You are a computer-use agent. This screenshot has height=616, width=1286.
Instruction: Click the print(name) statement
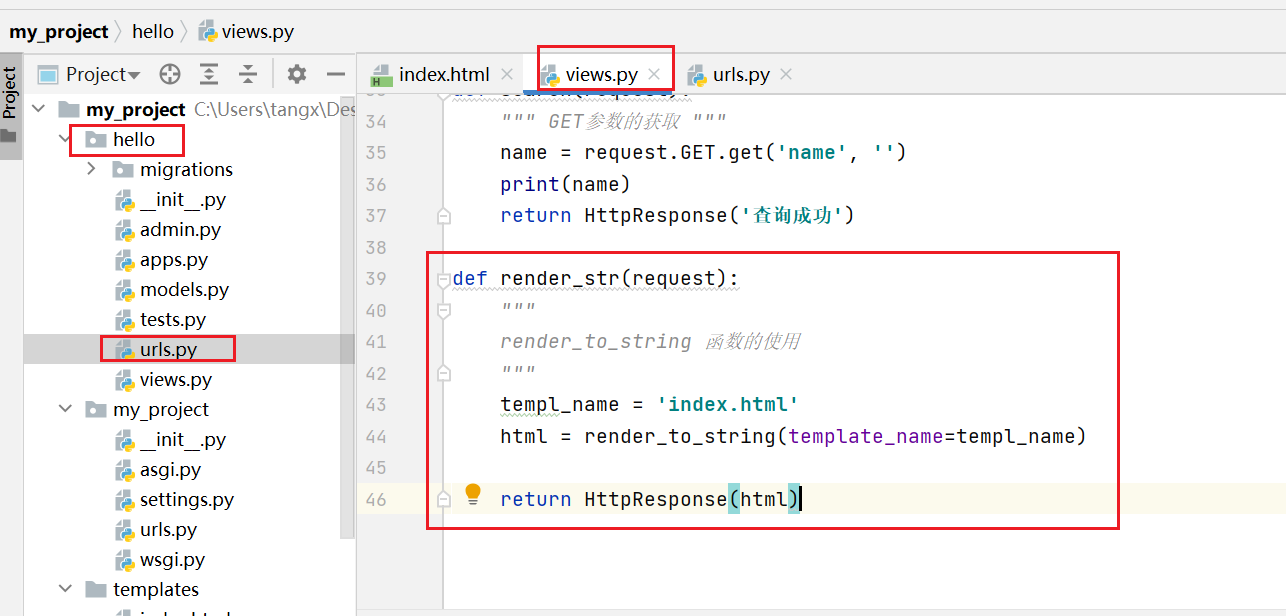pyautogui.click(x=565, y=184)
